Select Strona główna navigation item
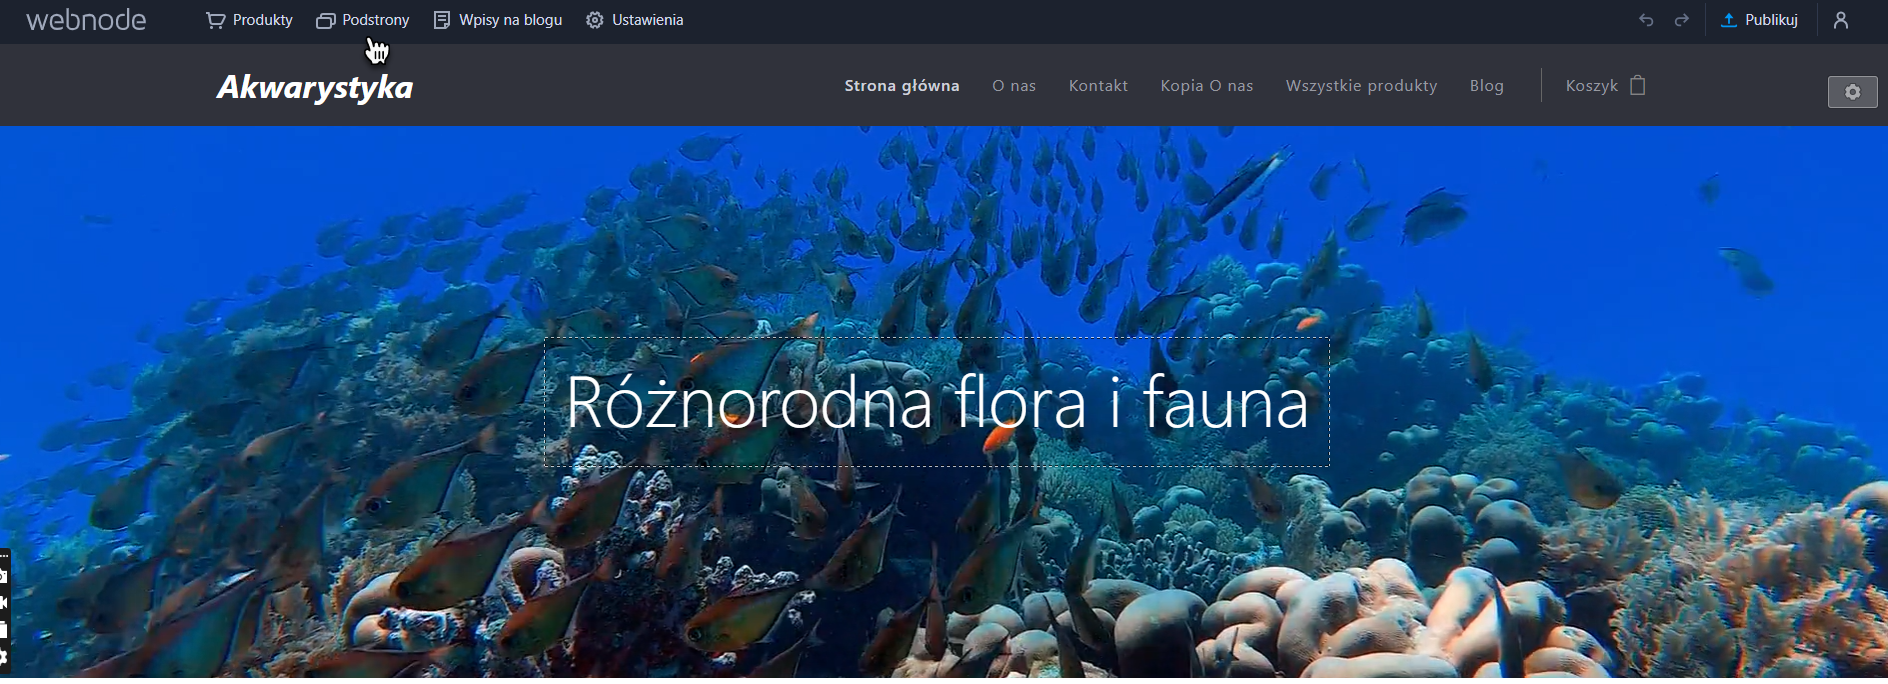 [902, 86]
